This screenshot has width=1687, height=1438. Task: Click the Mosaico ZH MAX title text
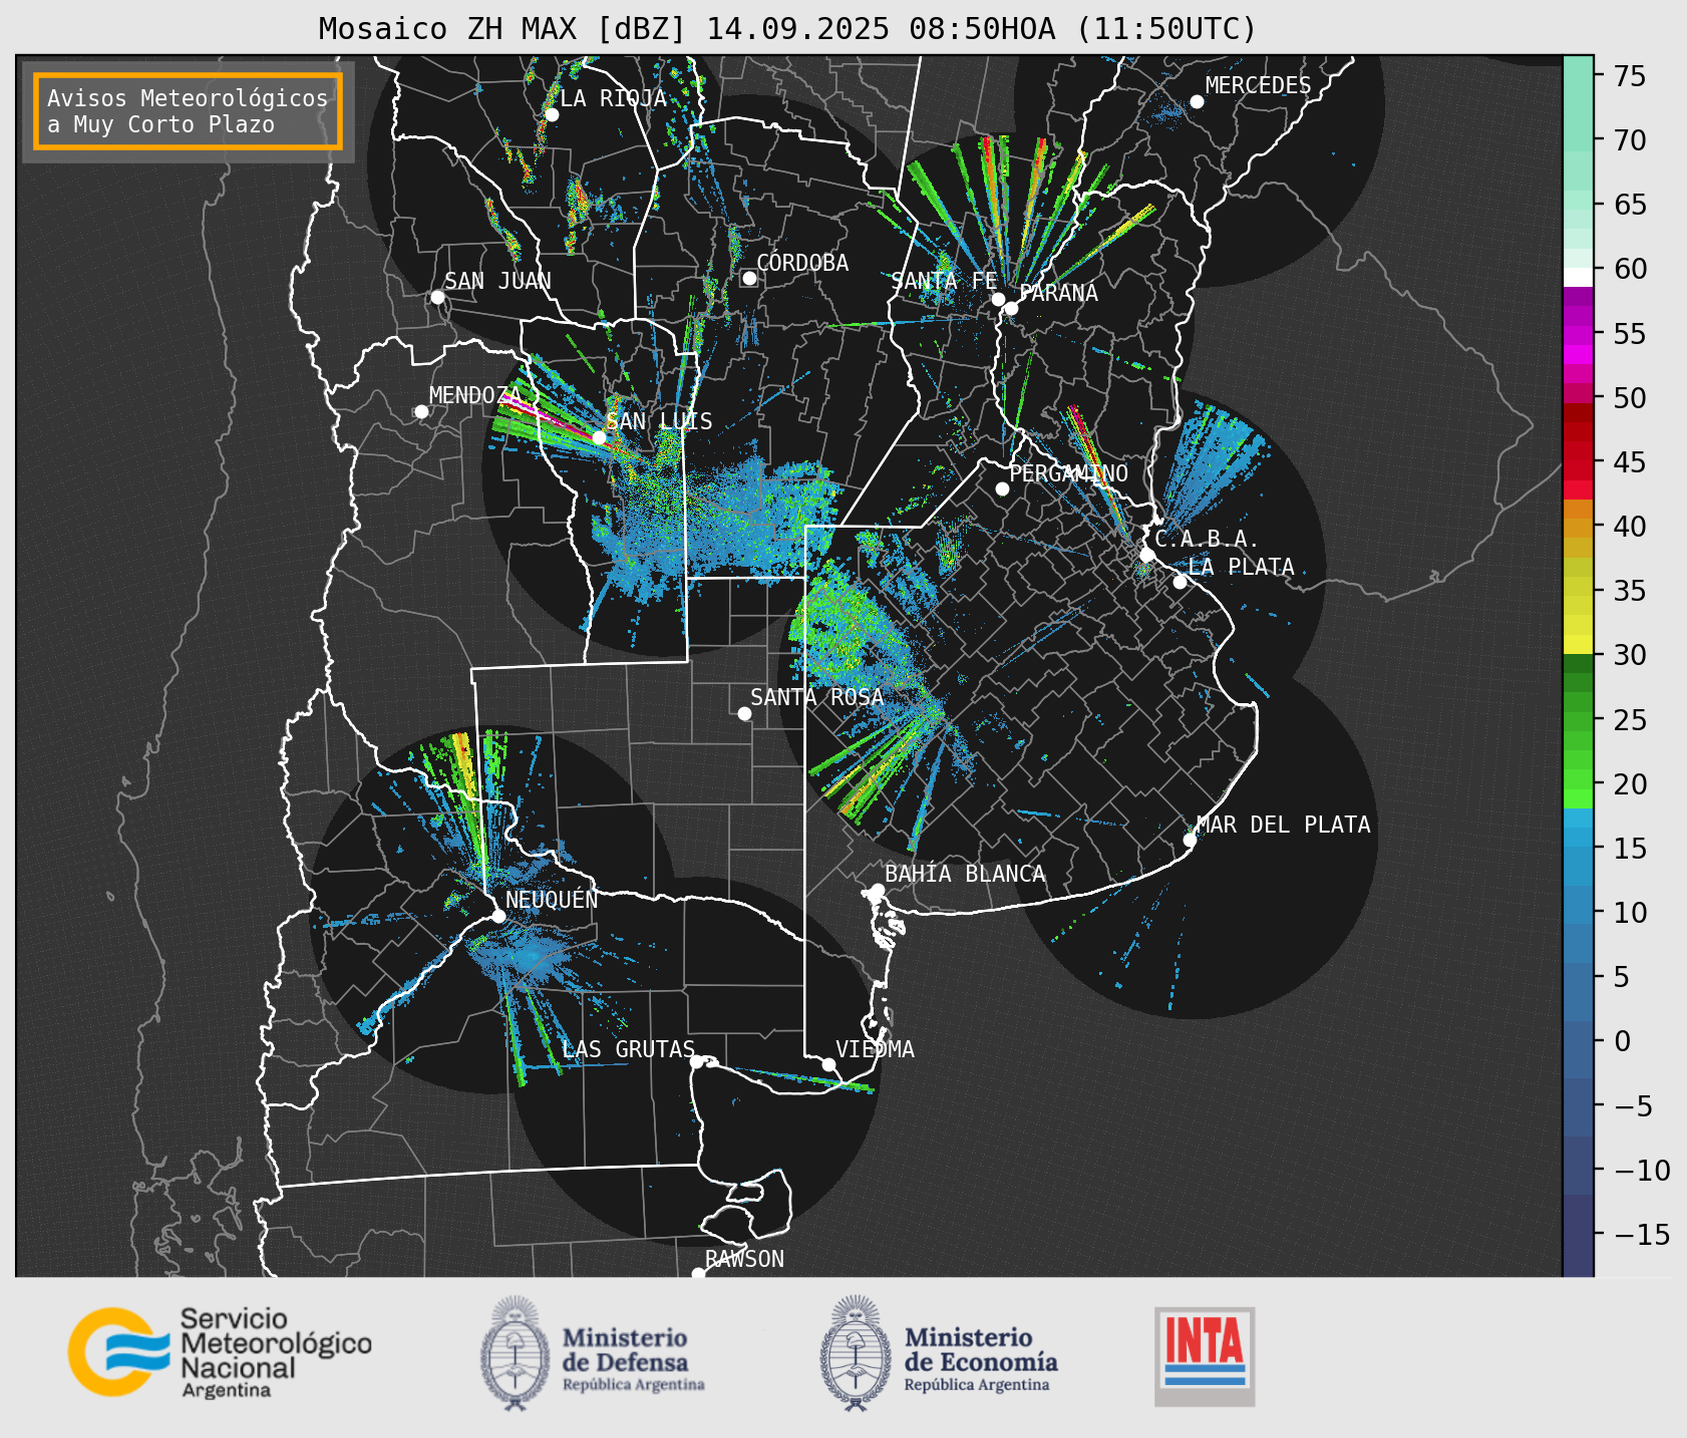tap(786, 29)
